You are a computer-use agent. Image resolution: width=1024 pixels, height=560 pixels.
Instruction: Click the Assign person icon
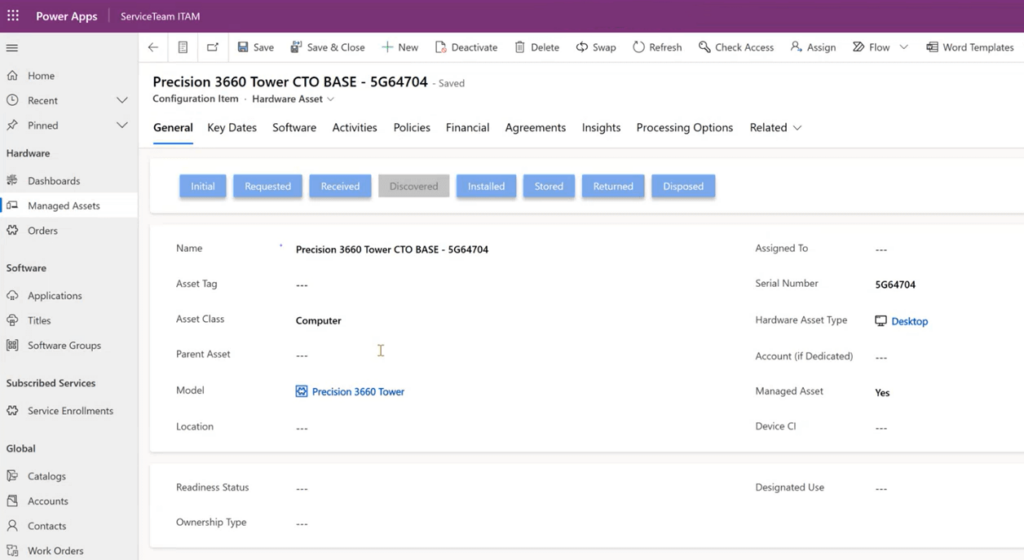click(x=796, y=47)
